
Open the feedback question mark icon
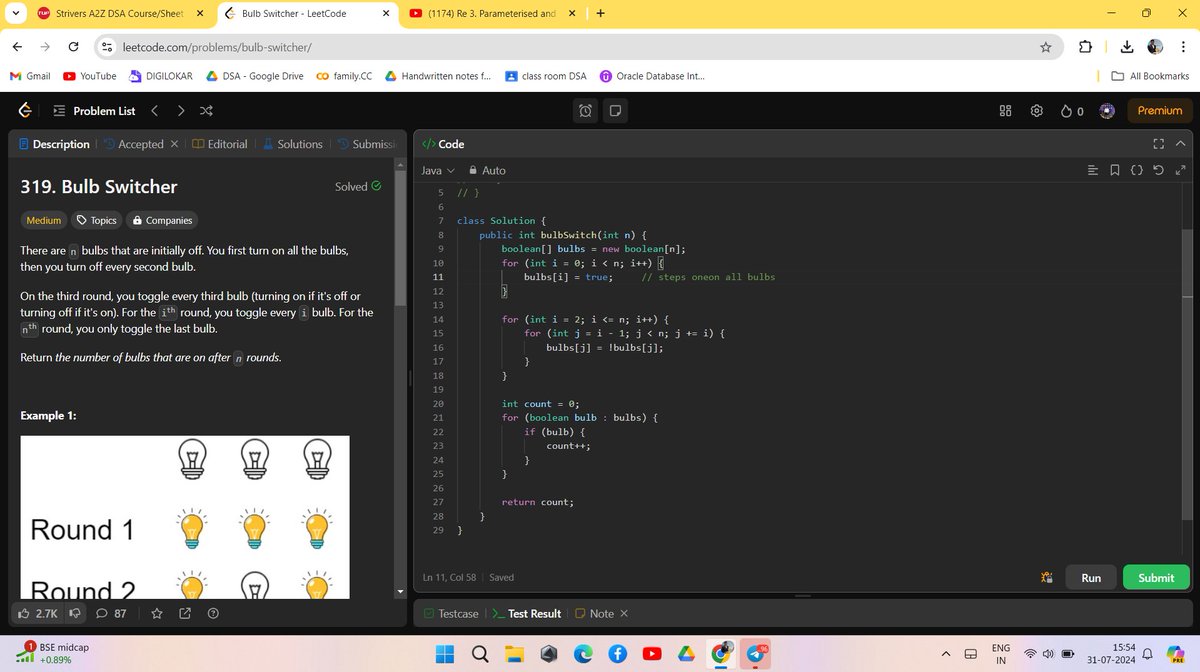point(213,613)
